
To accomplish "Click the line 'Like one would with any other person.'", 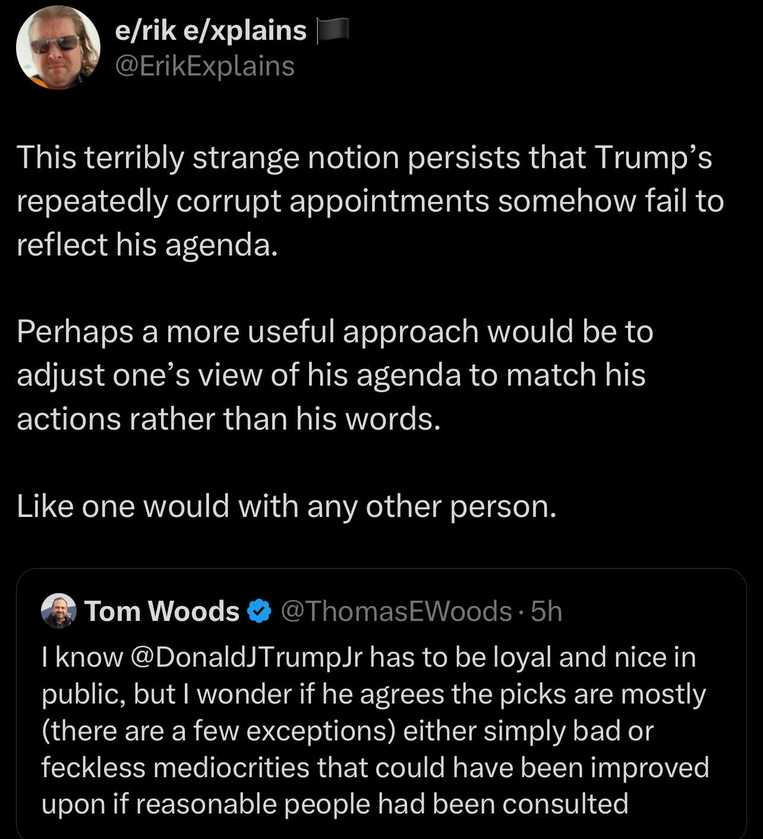I will (287, 506).
